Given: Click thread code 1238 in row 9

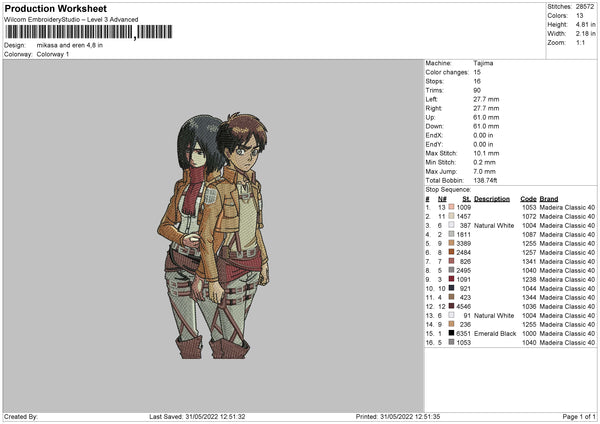Looking at the screenshot, I should [x=529, y=280].
